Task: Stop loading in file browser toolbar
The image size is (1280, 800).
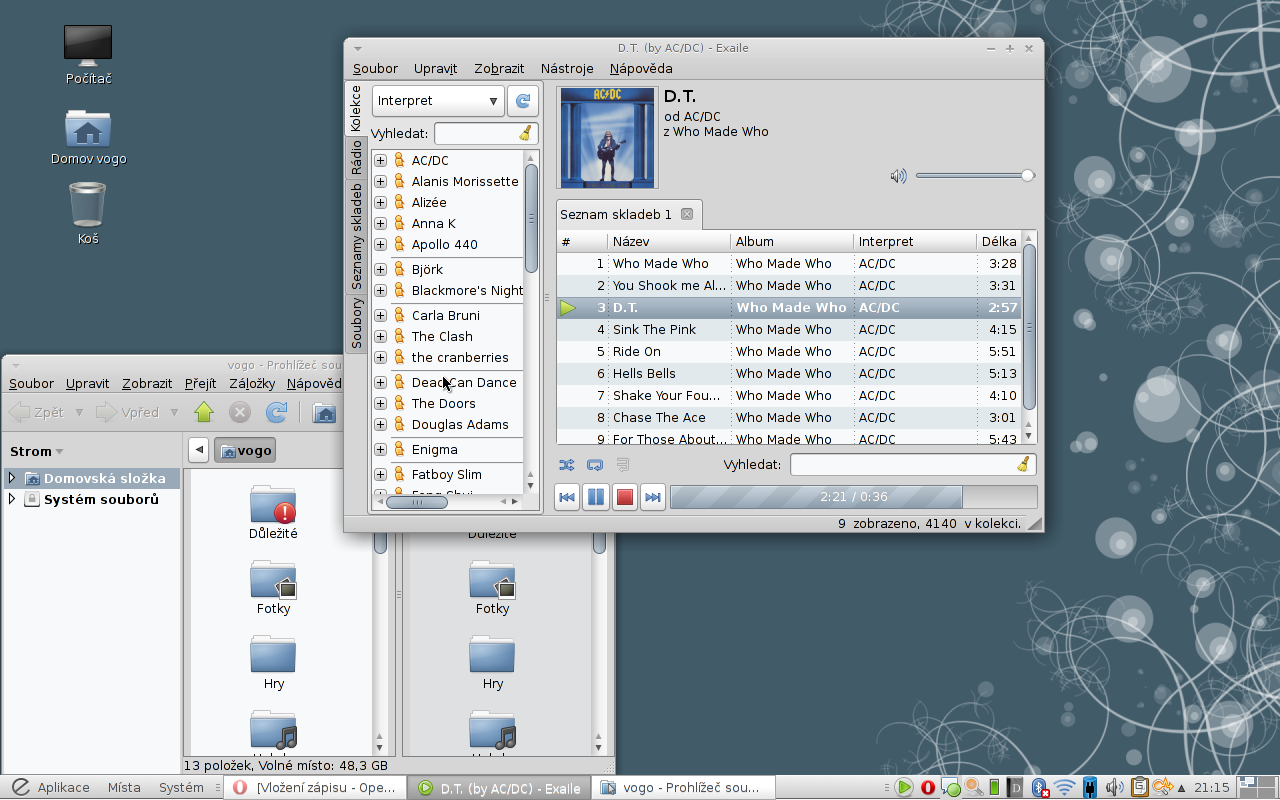Action: tap(240, 412)
